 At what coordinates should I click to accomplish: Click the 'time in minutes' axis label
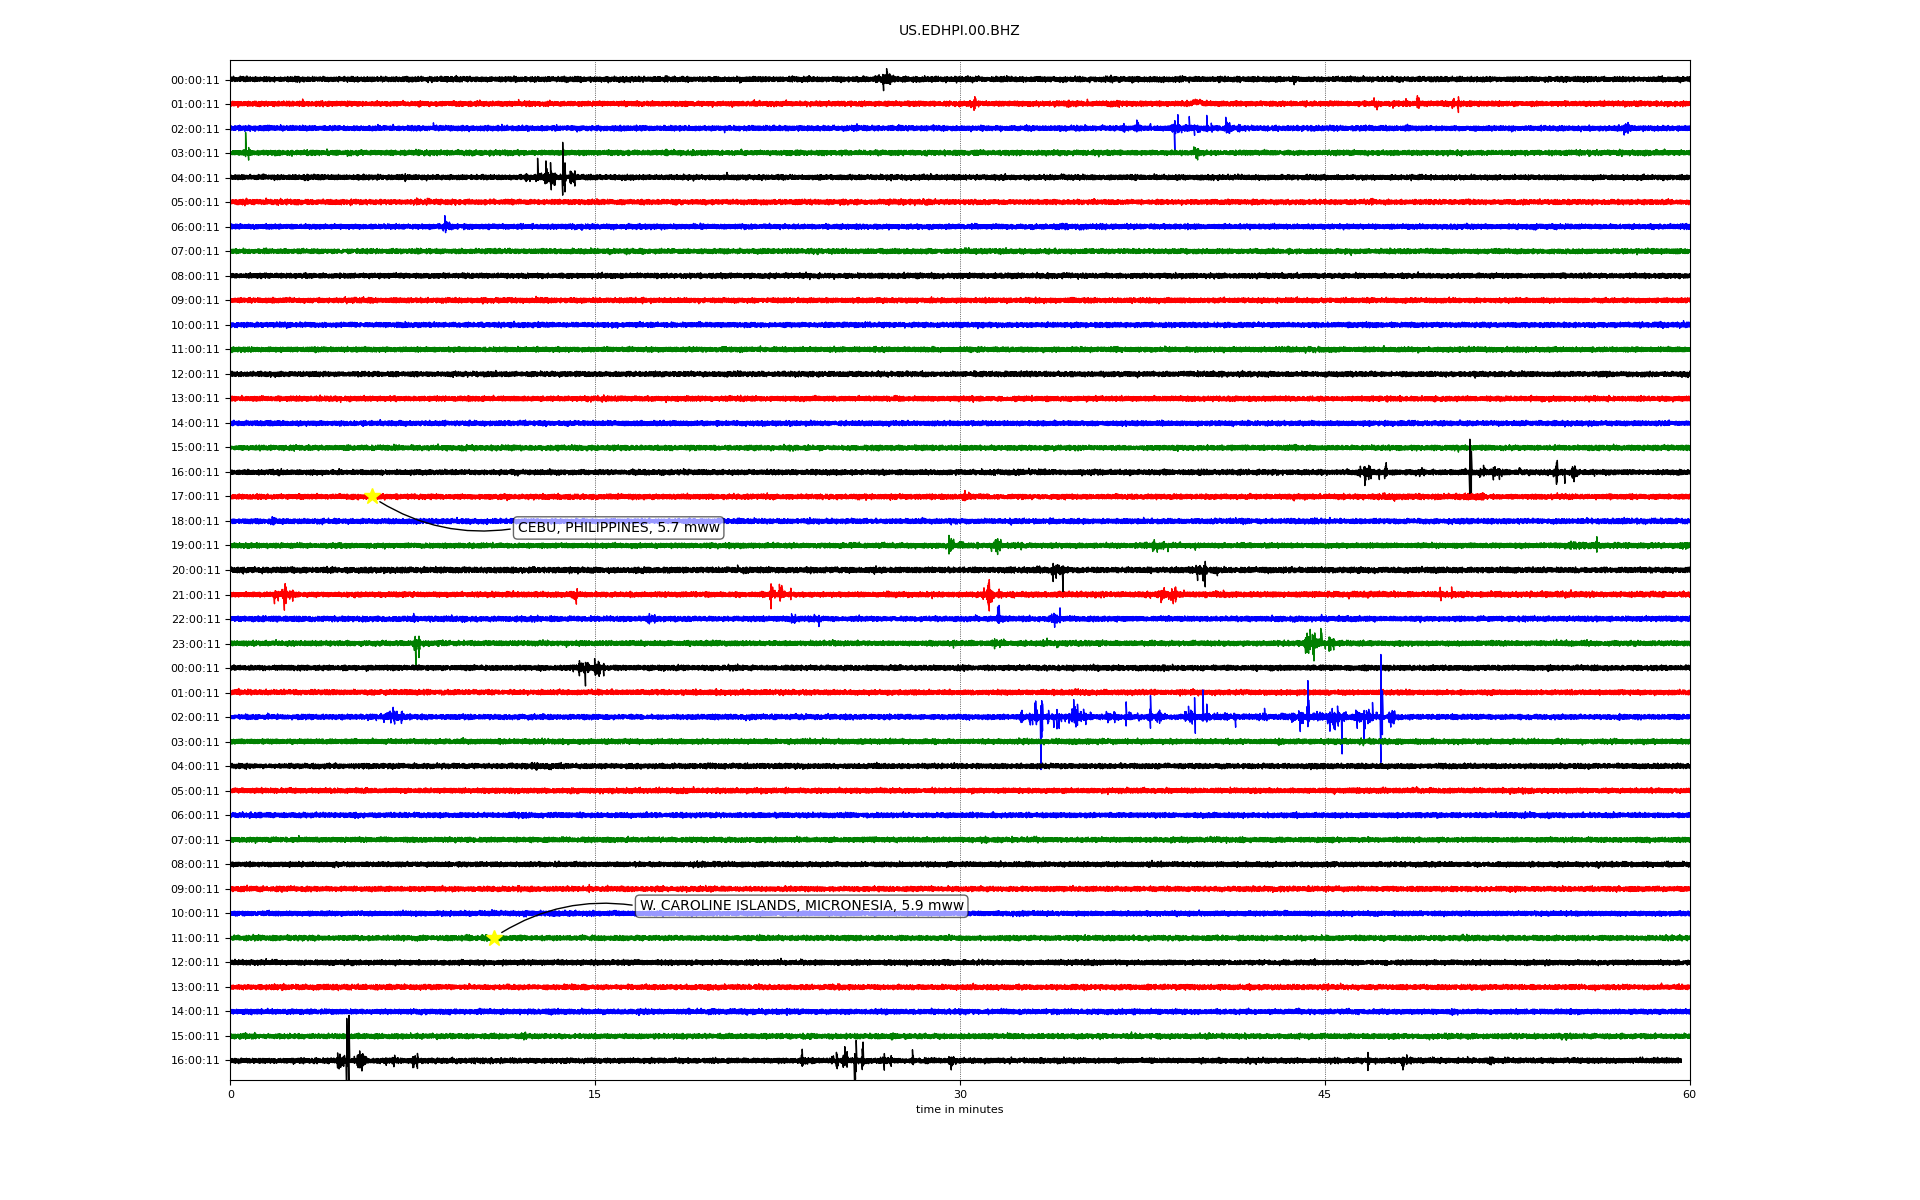tap(958, 1110)
